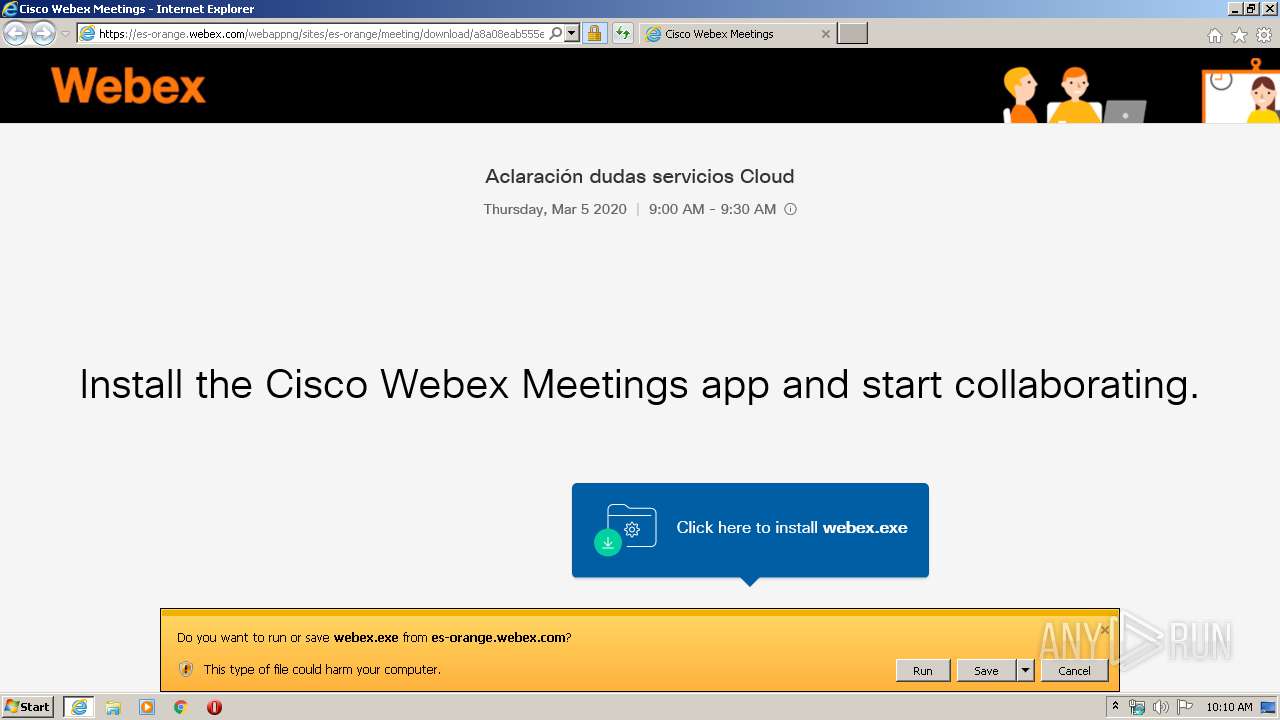This screenshot has width=1280, height=720.
Task: Open the recent pages dropdown beside Forward
Action: pos(65,34)
